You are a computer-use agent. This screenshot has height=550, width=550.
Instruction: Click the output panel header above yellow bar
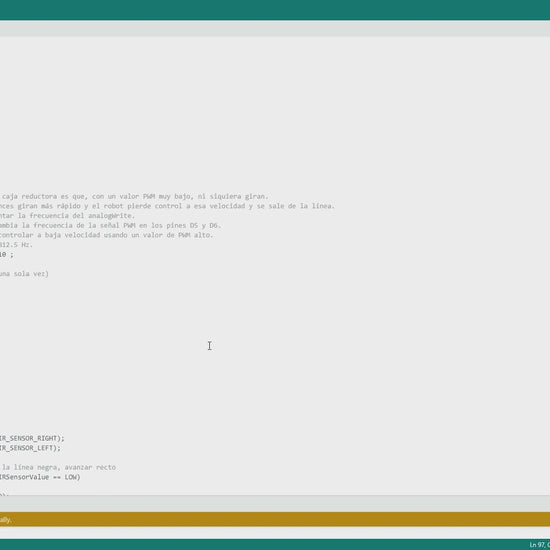click(x=275, y=504)
